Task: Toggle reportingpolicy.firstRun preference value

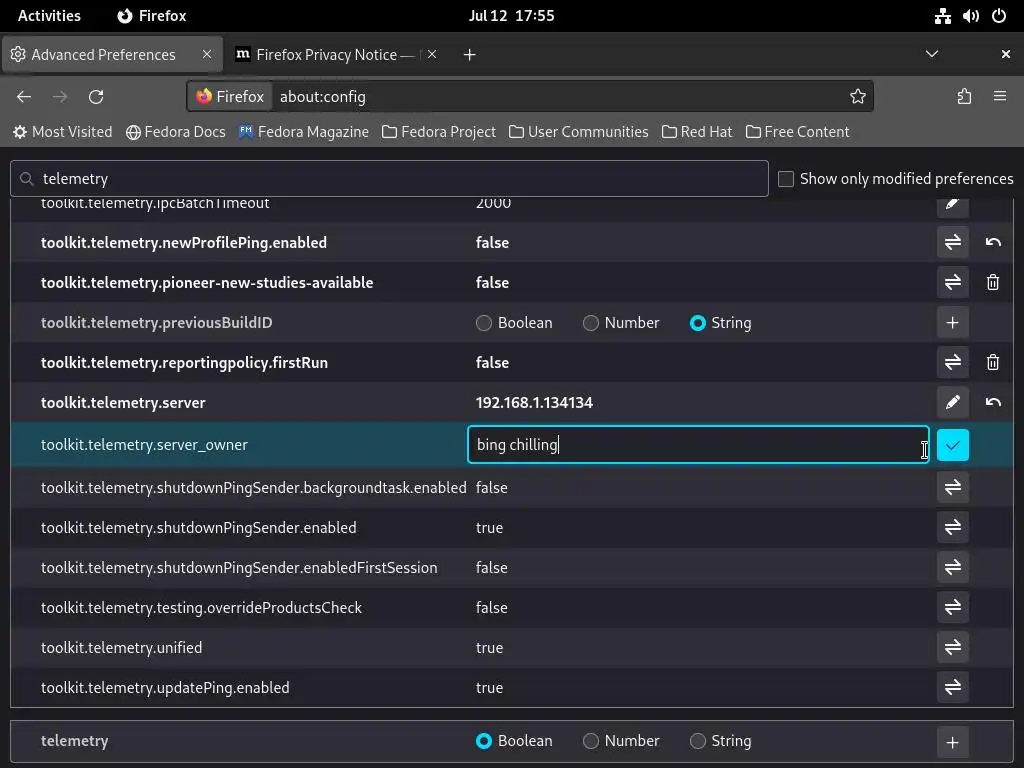Action: [952, 362]
